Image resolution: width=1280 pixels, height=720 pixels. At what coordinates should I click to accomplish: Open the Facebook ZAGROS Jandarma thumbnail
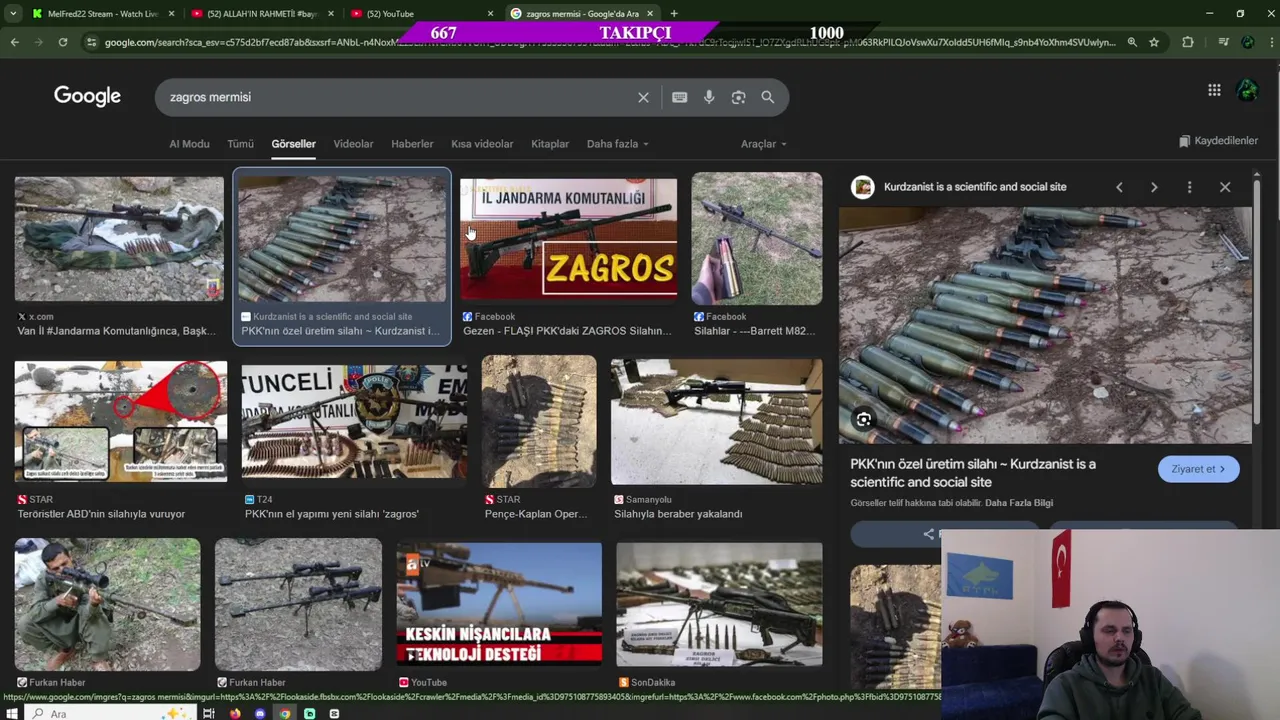tap(568, 239)
